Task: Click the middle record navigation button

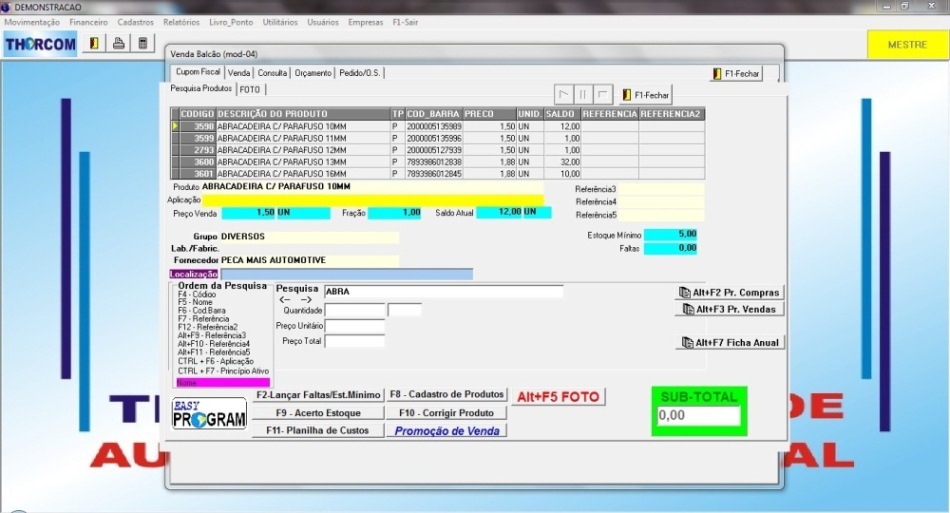Action: click(x=583, y=95)
